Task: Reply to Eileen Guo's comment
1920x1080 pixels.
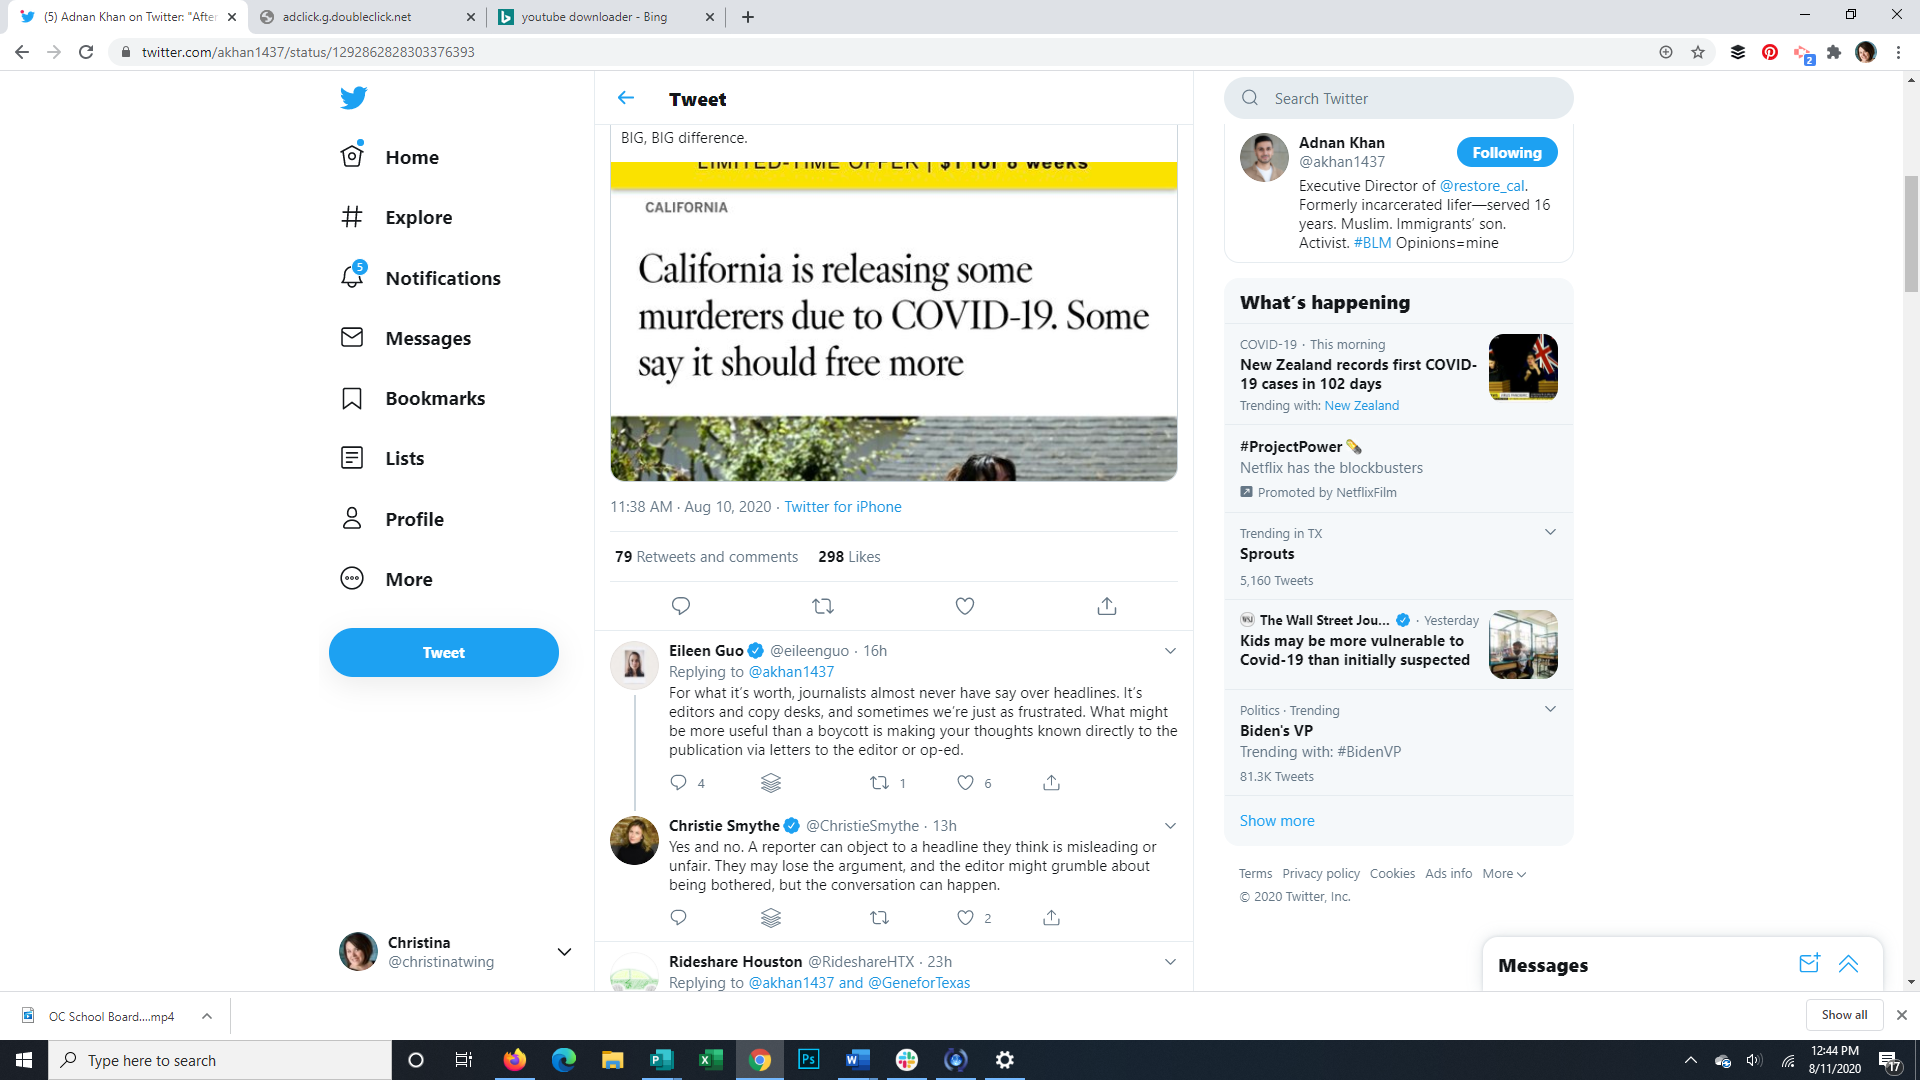Action: point(678,783)
